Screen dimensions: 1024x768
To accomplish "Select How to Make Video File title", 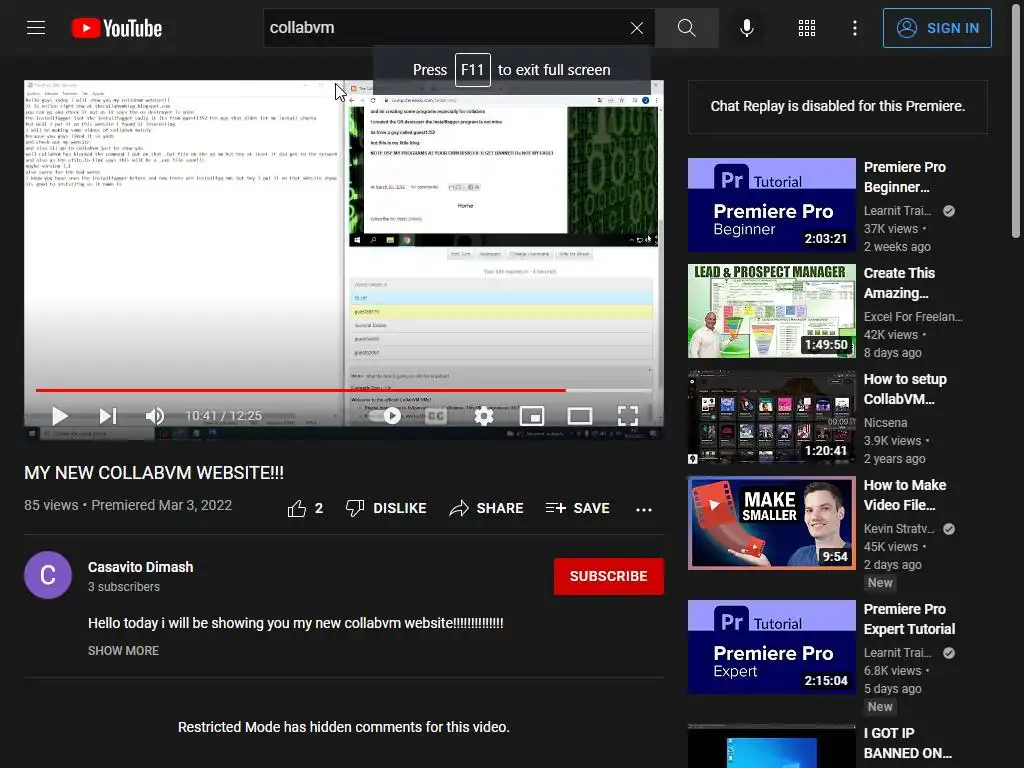I will click(905, 494).
